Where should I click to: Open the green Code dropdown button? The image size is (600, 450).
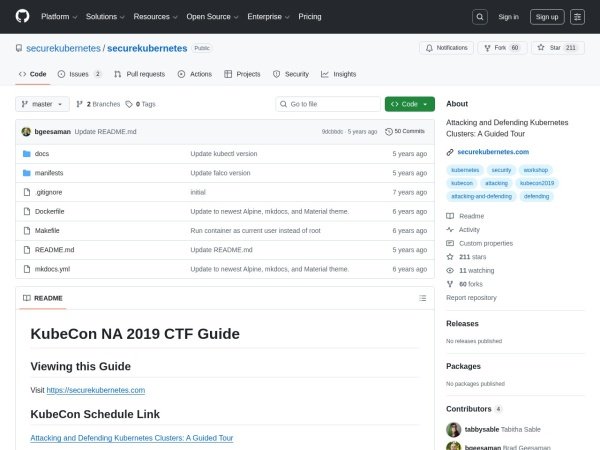pyautogui.click(x=409, y=104)
